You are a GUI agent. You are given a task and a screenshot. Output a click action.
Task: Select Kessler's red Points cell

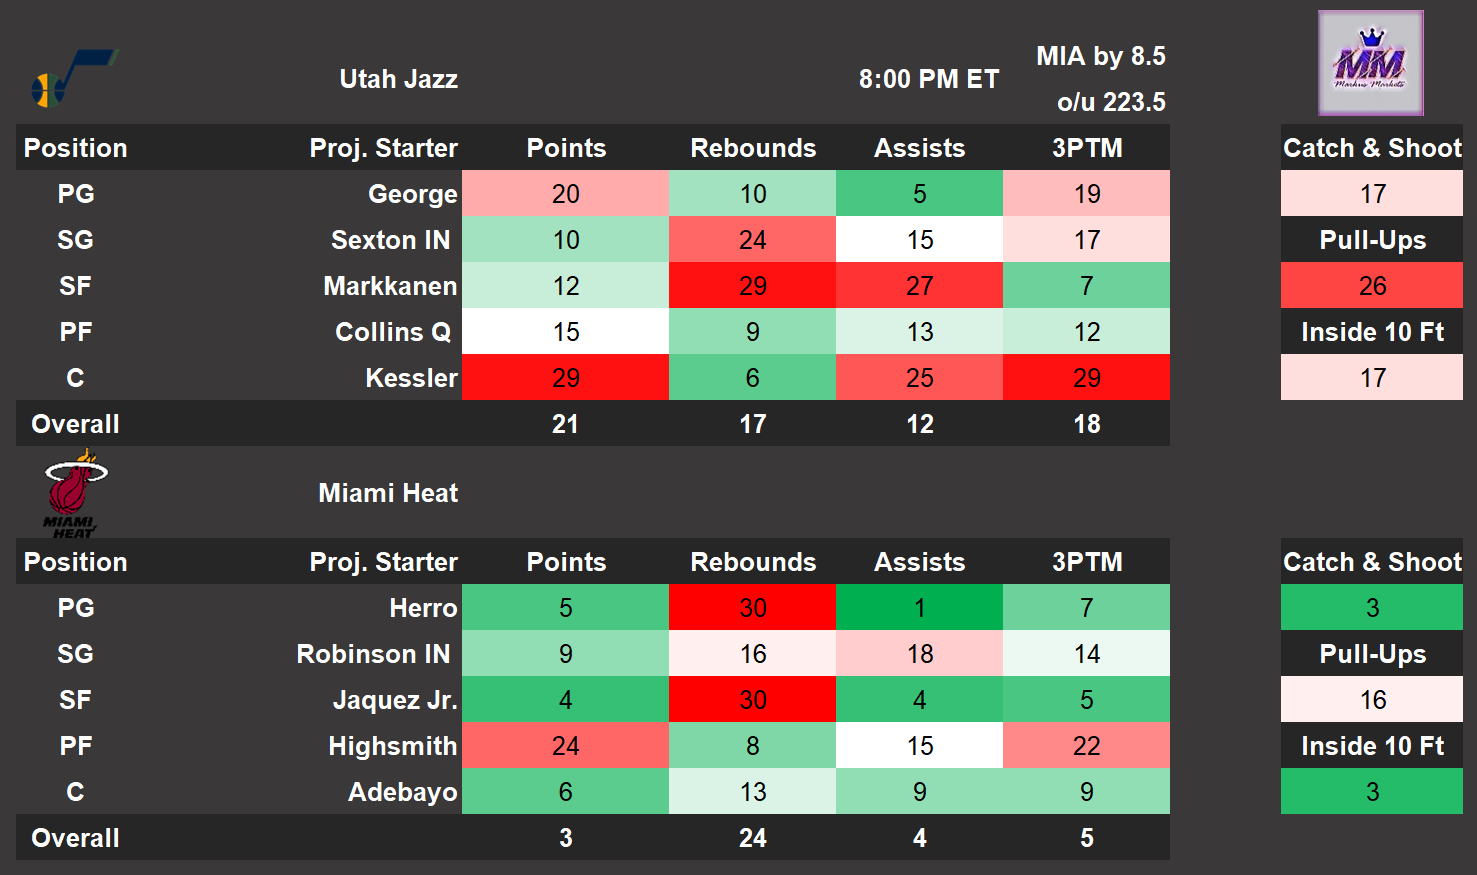tap(566, 378)
